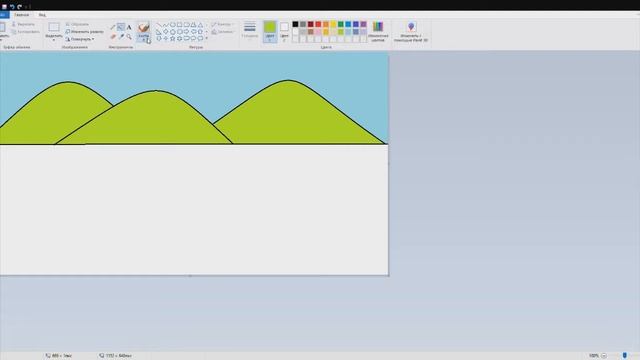Click the zoom slider handle
This screenshot has height=360, width=640.
[625, 356]
